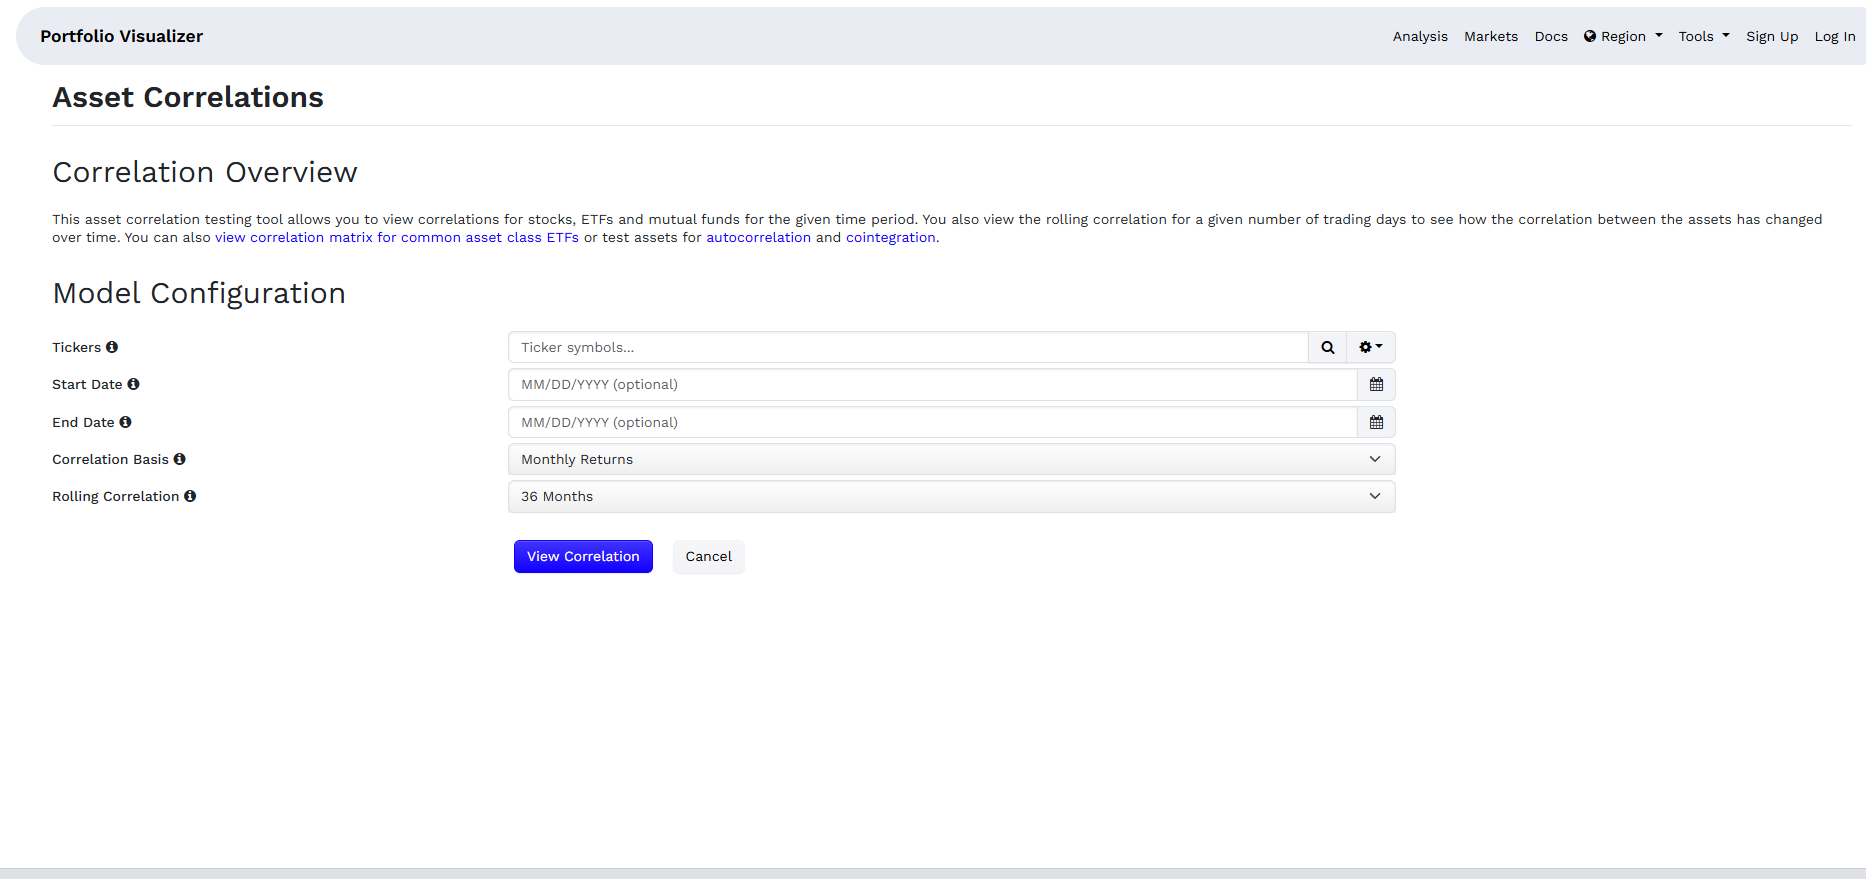Viewport: 1866px width, 879px height.
Task: Open the gear settings menu beside tickers
Action: pyautogui.click(x=1370, y=348)
